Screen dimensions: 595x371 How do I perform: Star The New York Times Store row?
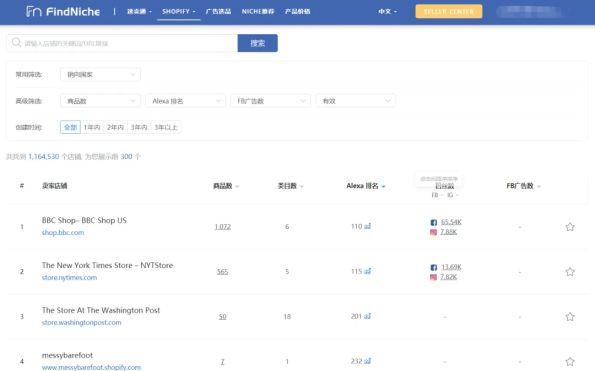[x=570, y=272]
